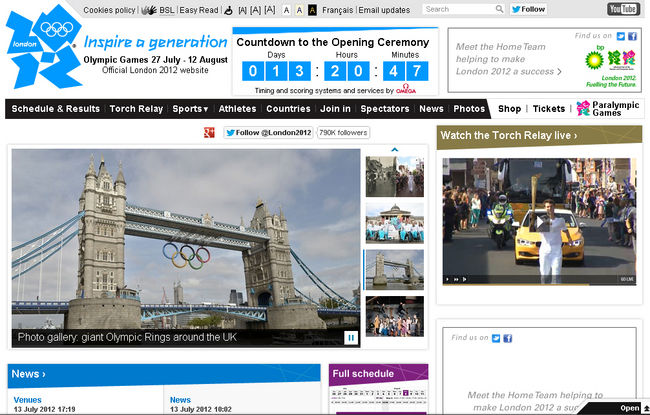Expand the Open panel at bottom right
Viewport: 650px width, 415px height.
634,408
